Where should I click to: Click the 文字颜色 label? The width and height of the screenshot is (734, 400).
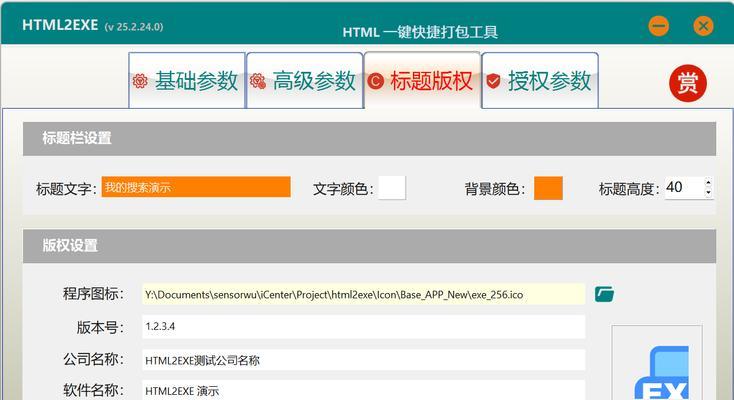coord(343,189)
